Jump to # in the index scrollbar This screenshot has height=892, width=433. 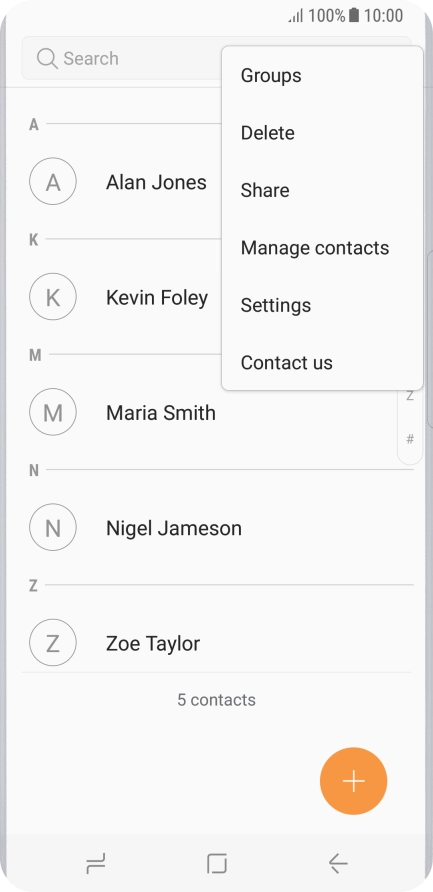(x=410, y=439)
